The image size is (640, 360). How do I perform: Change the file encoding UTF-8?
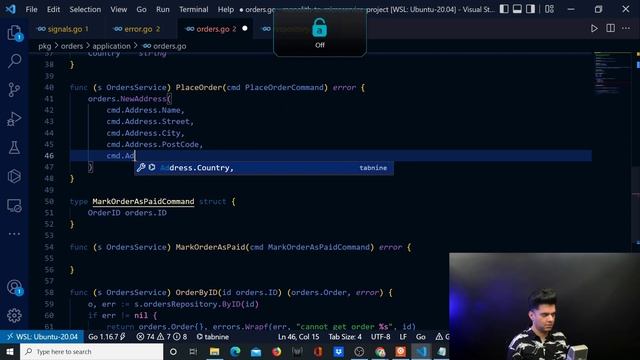[x=380, y=337]
